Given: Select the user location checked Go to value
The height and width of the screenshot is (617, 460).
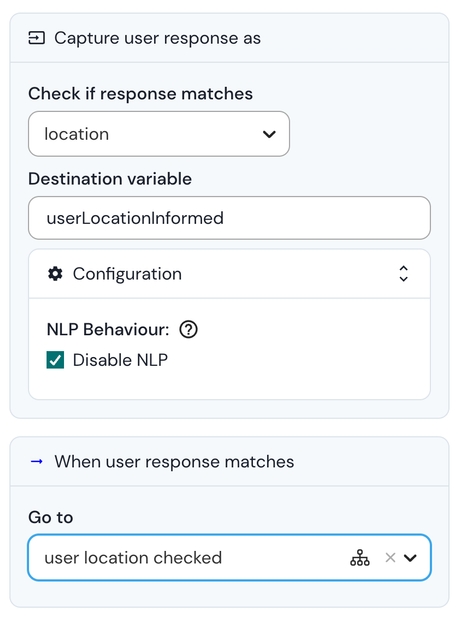Looking at the screenshot, I should 133,558.
